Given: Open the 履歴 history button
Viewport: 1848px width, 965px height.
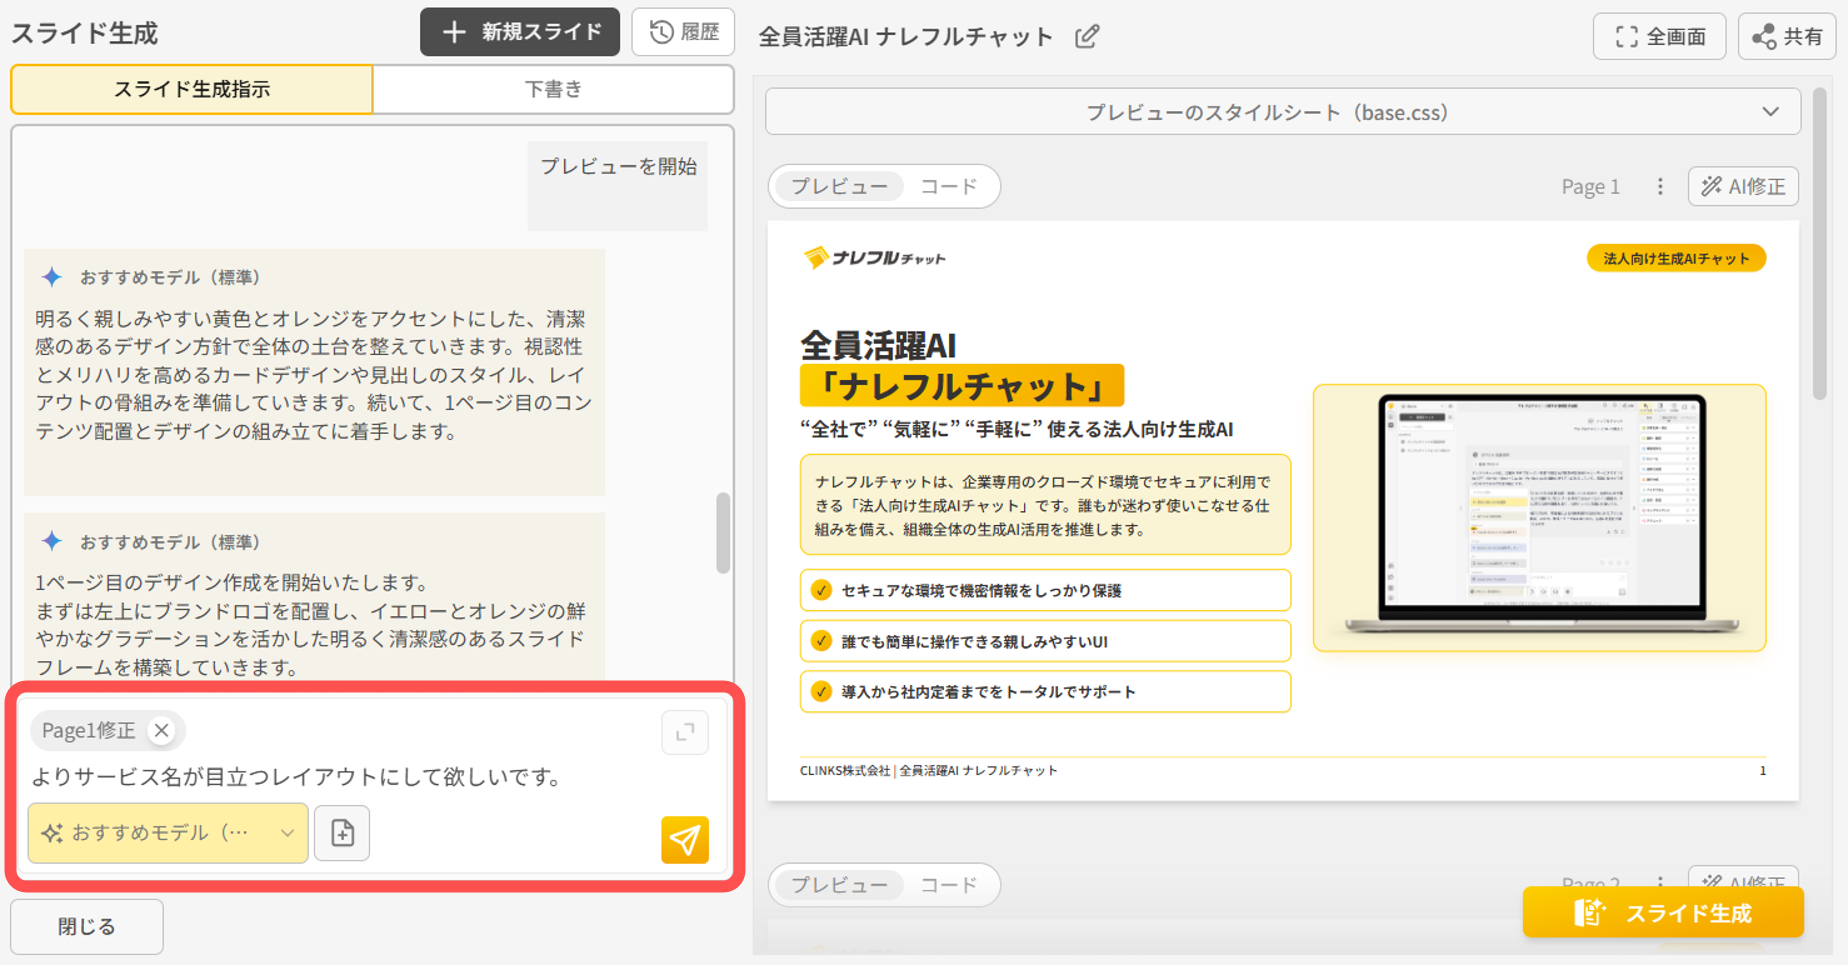Looking at the screenshot, I should pos(683,32).
